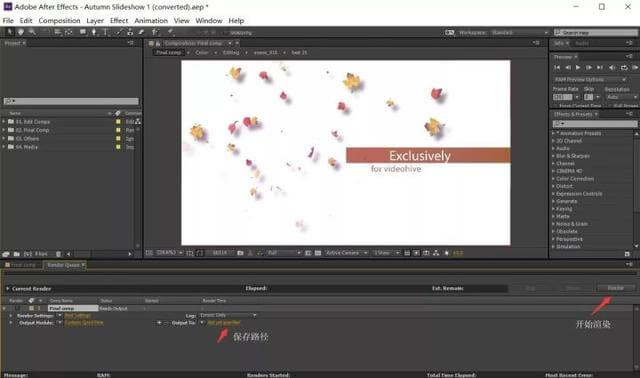Screen dimensions: 640x378
Task: Create new folder in Project panel
Action: click(x=17, y=254)
